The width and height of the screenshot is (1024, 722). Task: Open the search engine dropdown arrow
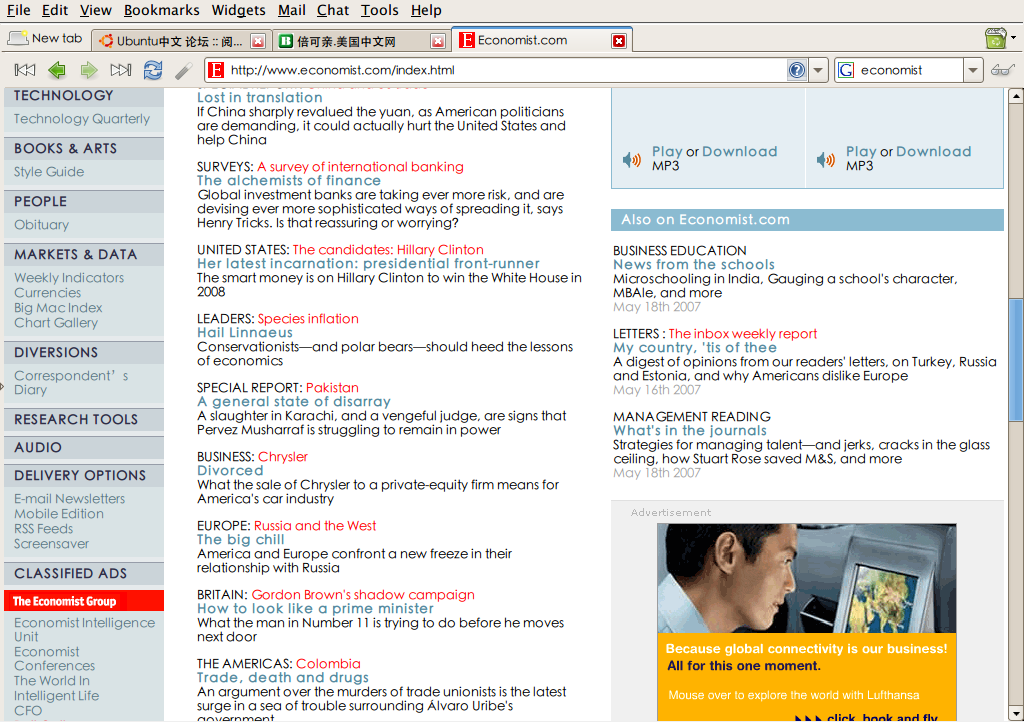tap(973, 70)
